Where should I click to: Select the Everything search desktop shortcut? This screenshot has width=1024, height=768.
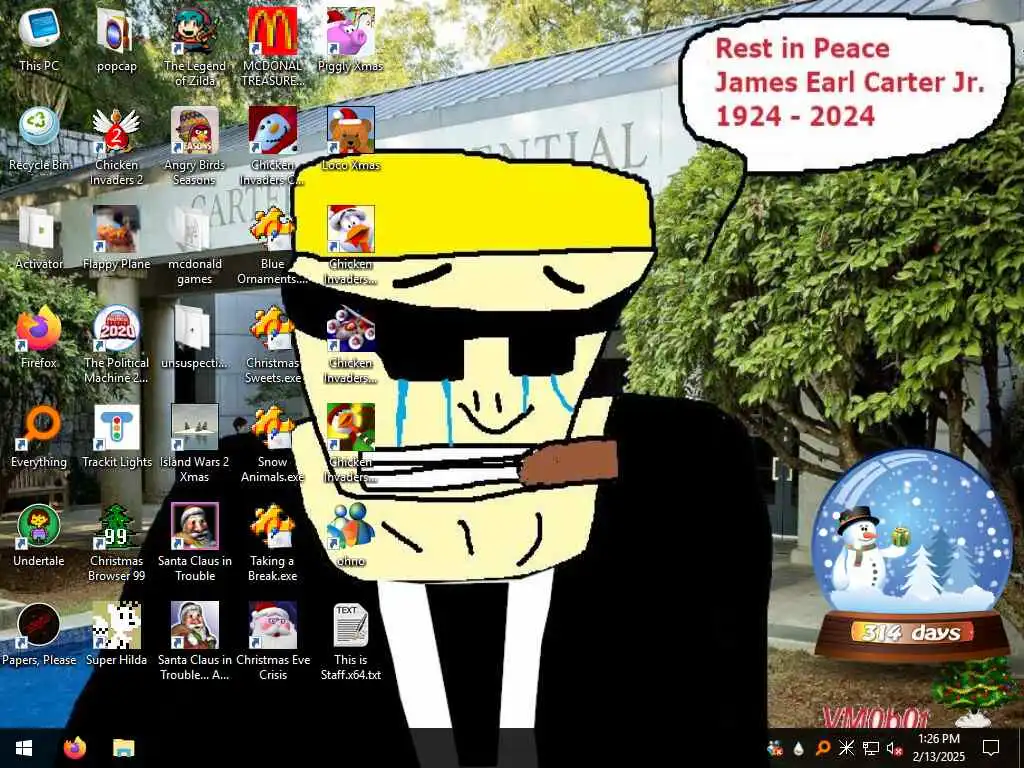[x=39, y=436]
